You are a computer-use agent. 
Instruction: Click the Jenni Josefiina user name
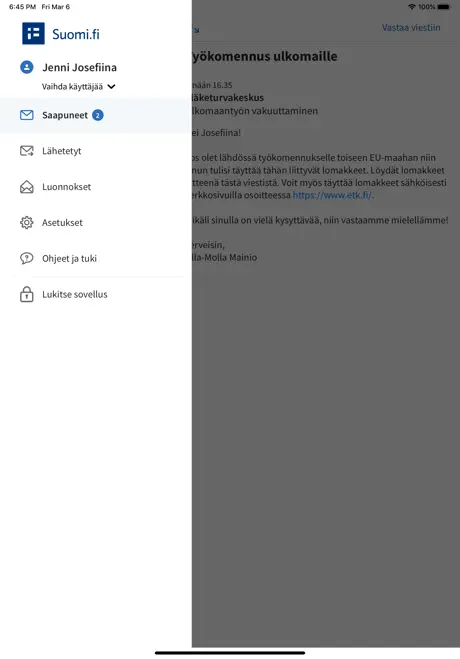point(79,67)
